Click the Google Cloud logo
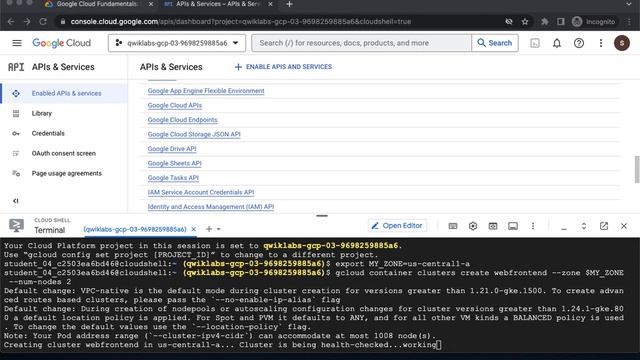This screenshot has height=360, width=640. (x=62, y=43)
